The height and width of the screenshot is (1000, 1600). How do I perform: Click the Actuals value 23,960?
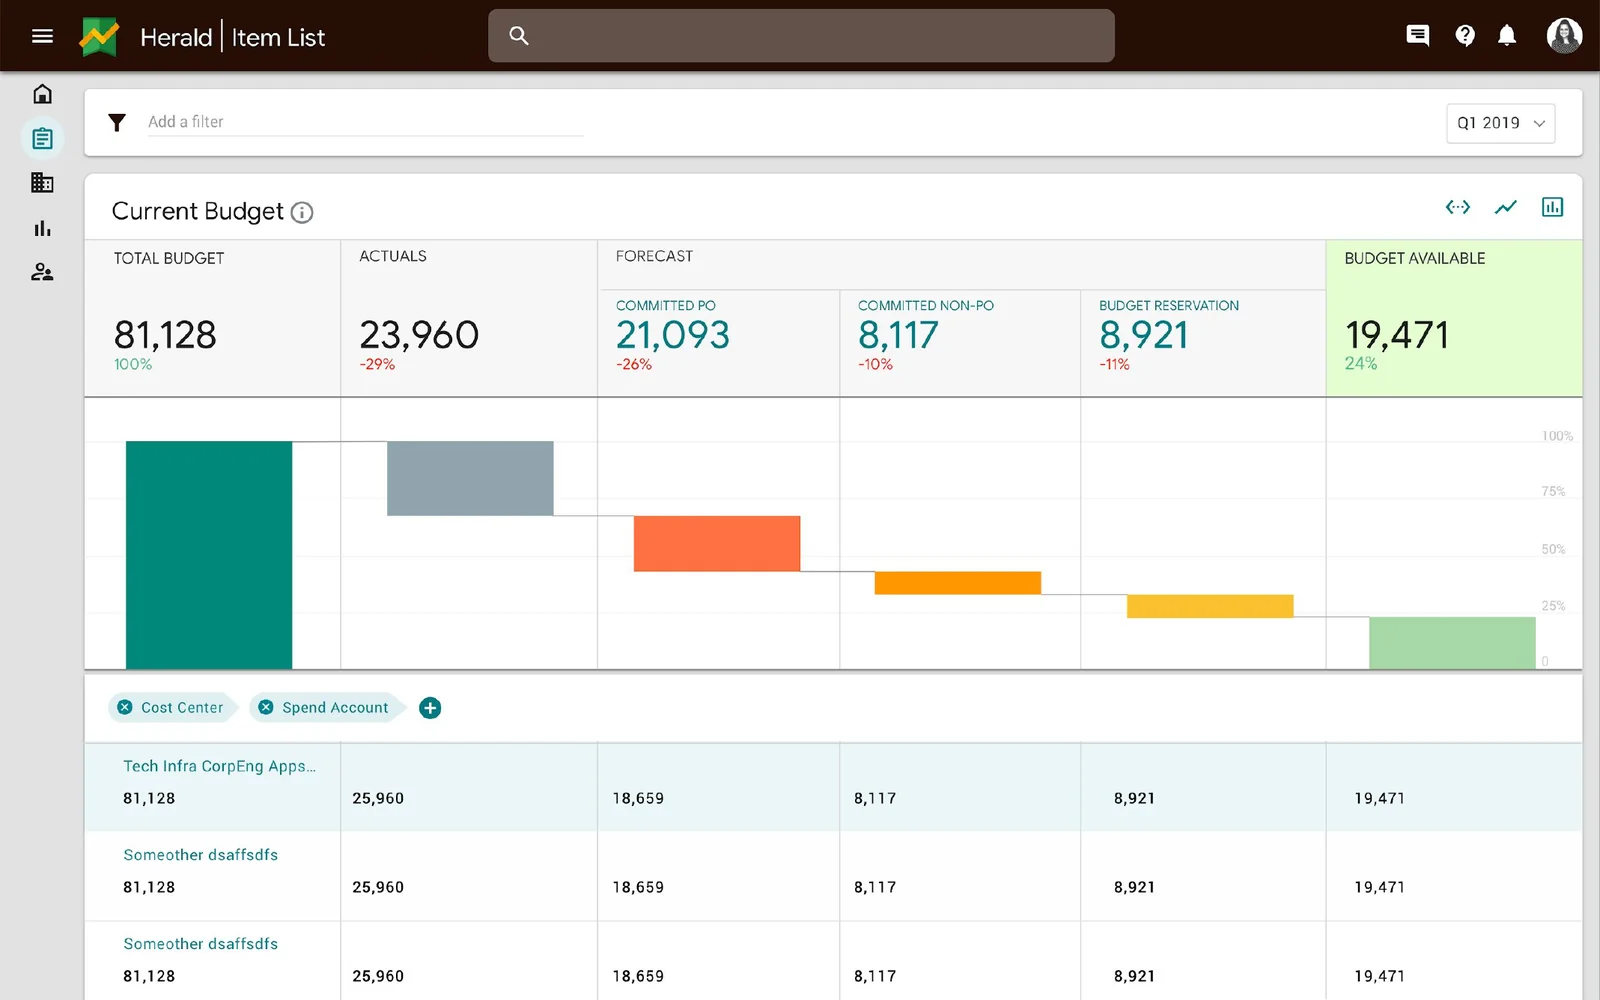tap(419, 335)
